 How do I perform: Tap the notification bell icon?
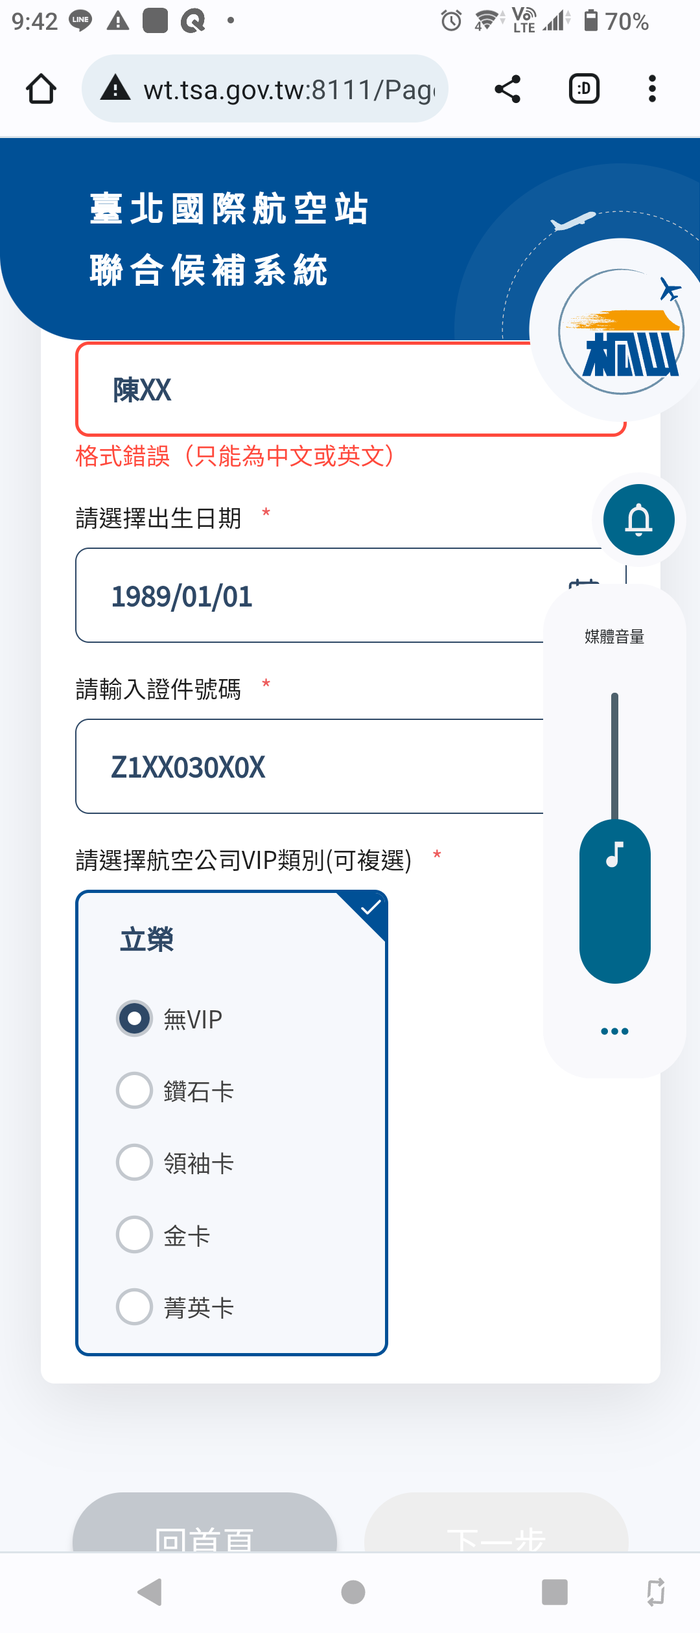[x=639, y=520]
